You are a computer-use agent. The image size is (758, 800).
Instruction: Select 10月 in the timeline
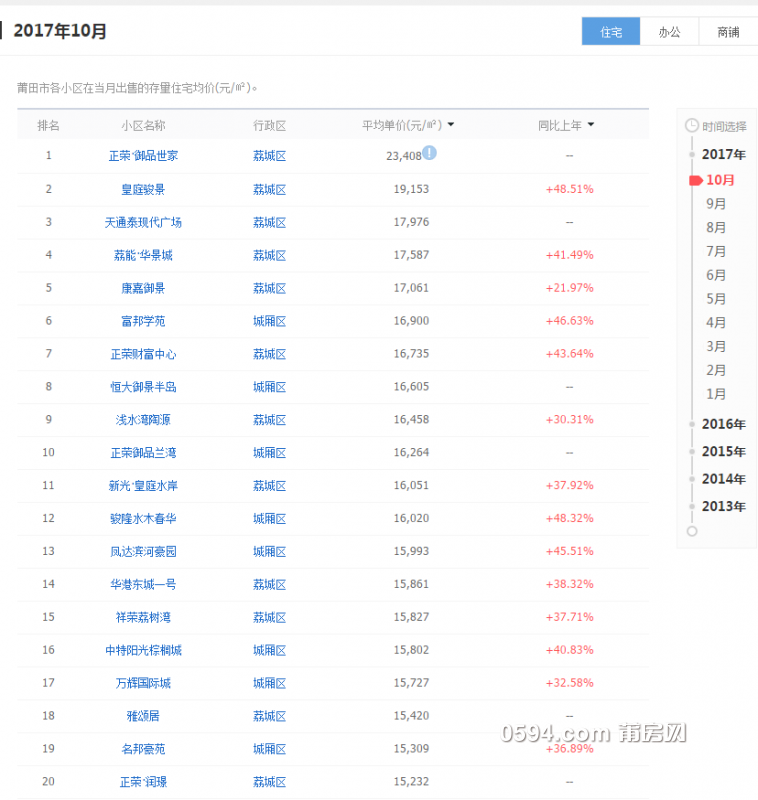click(720, 180)
